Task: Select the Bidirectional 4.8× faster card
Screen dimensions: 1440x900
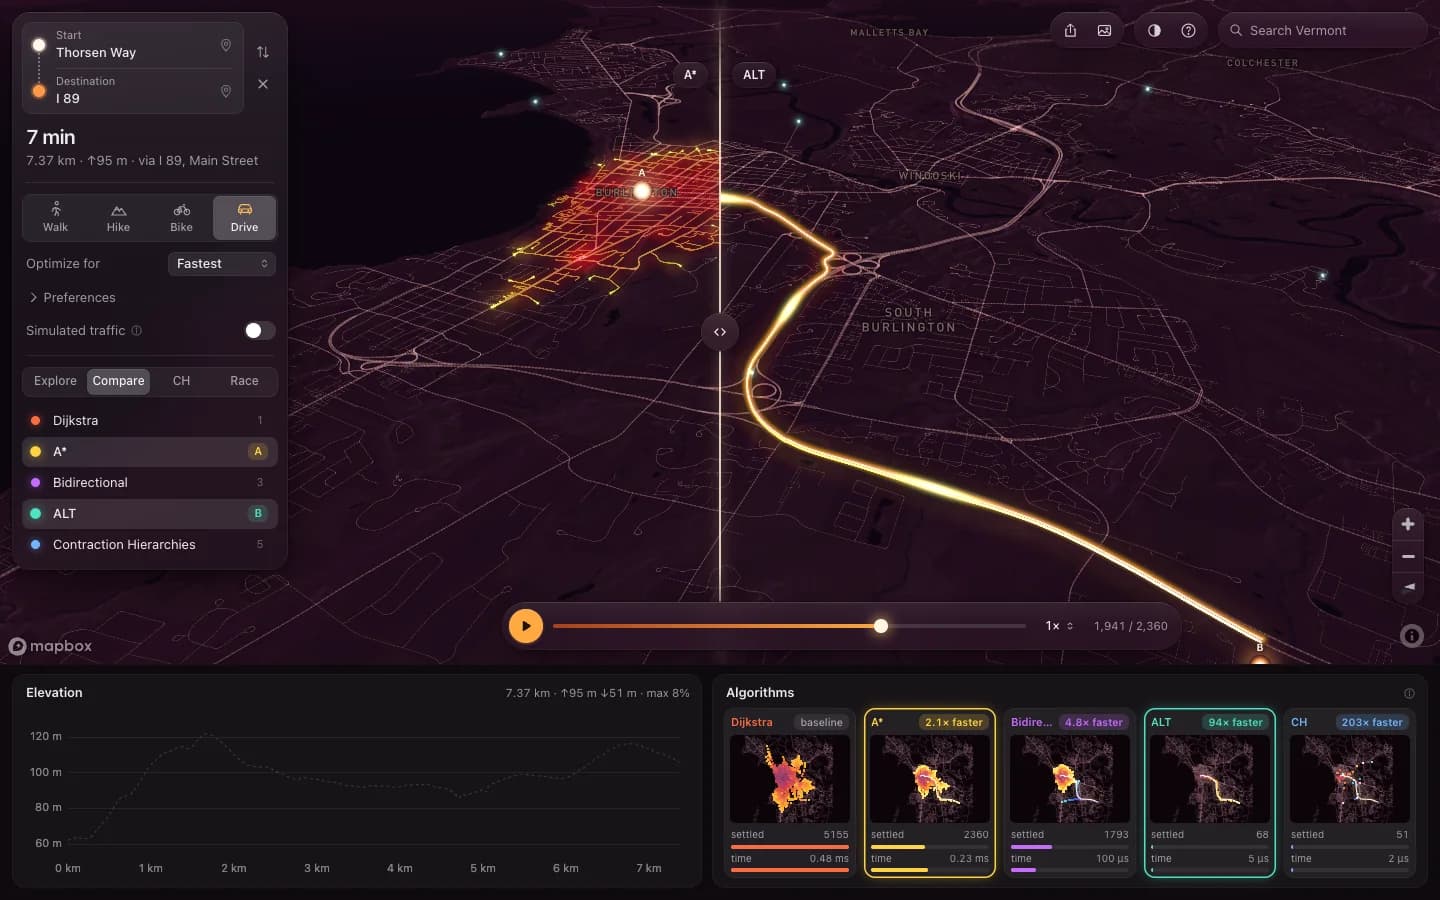Action: 1070,793
